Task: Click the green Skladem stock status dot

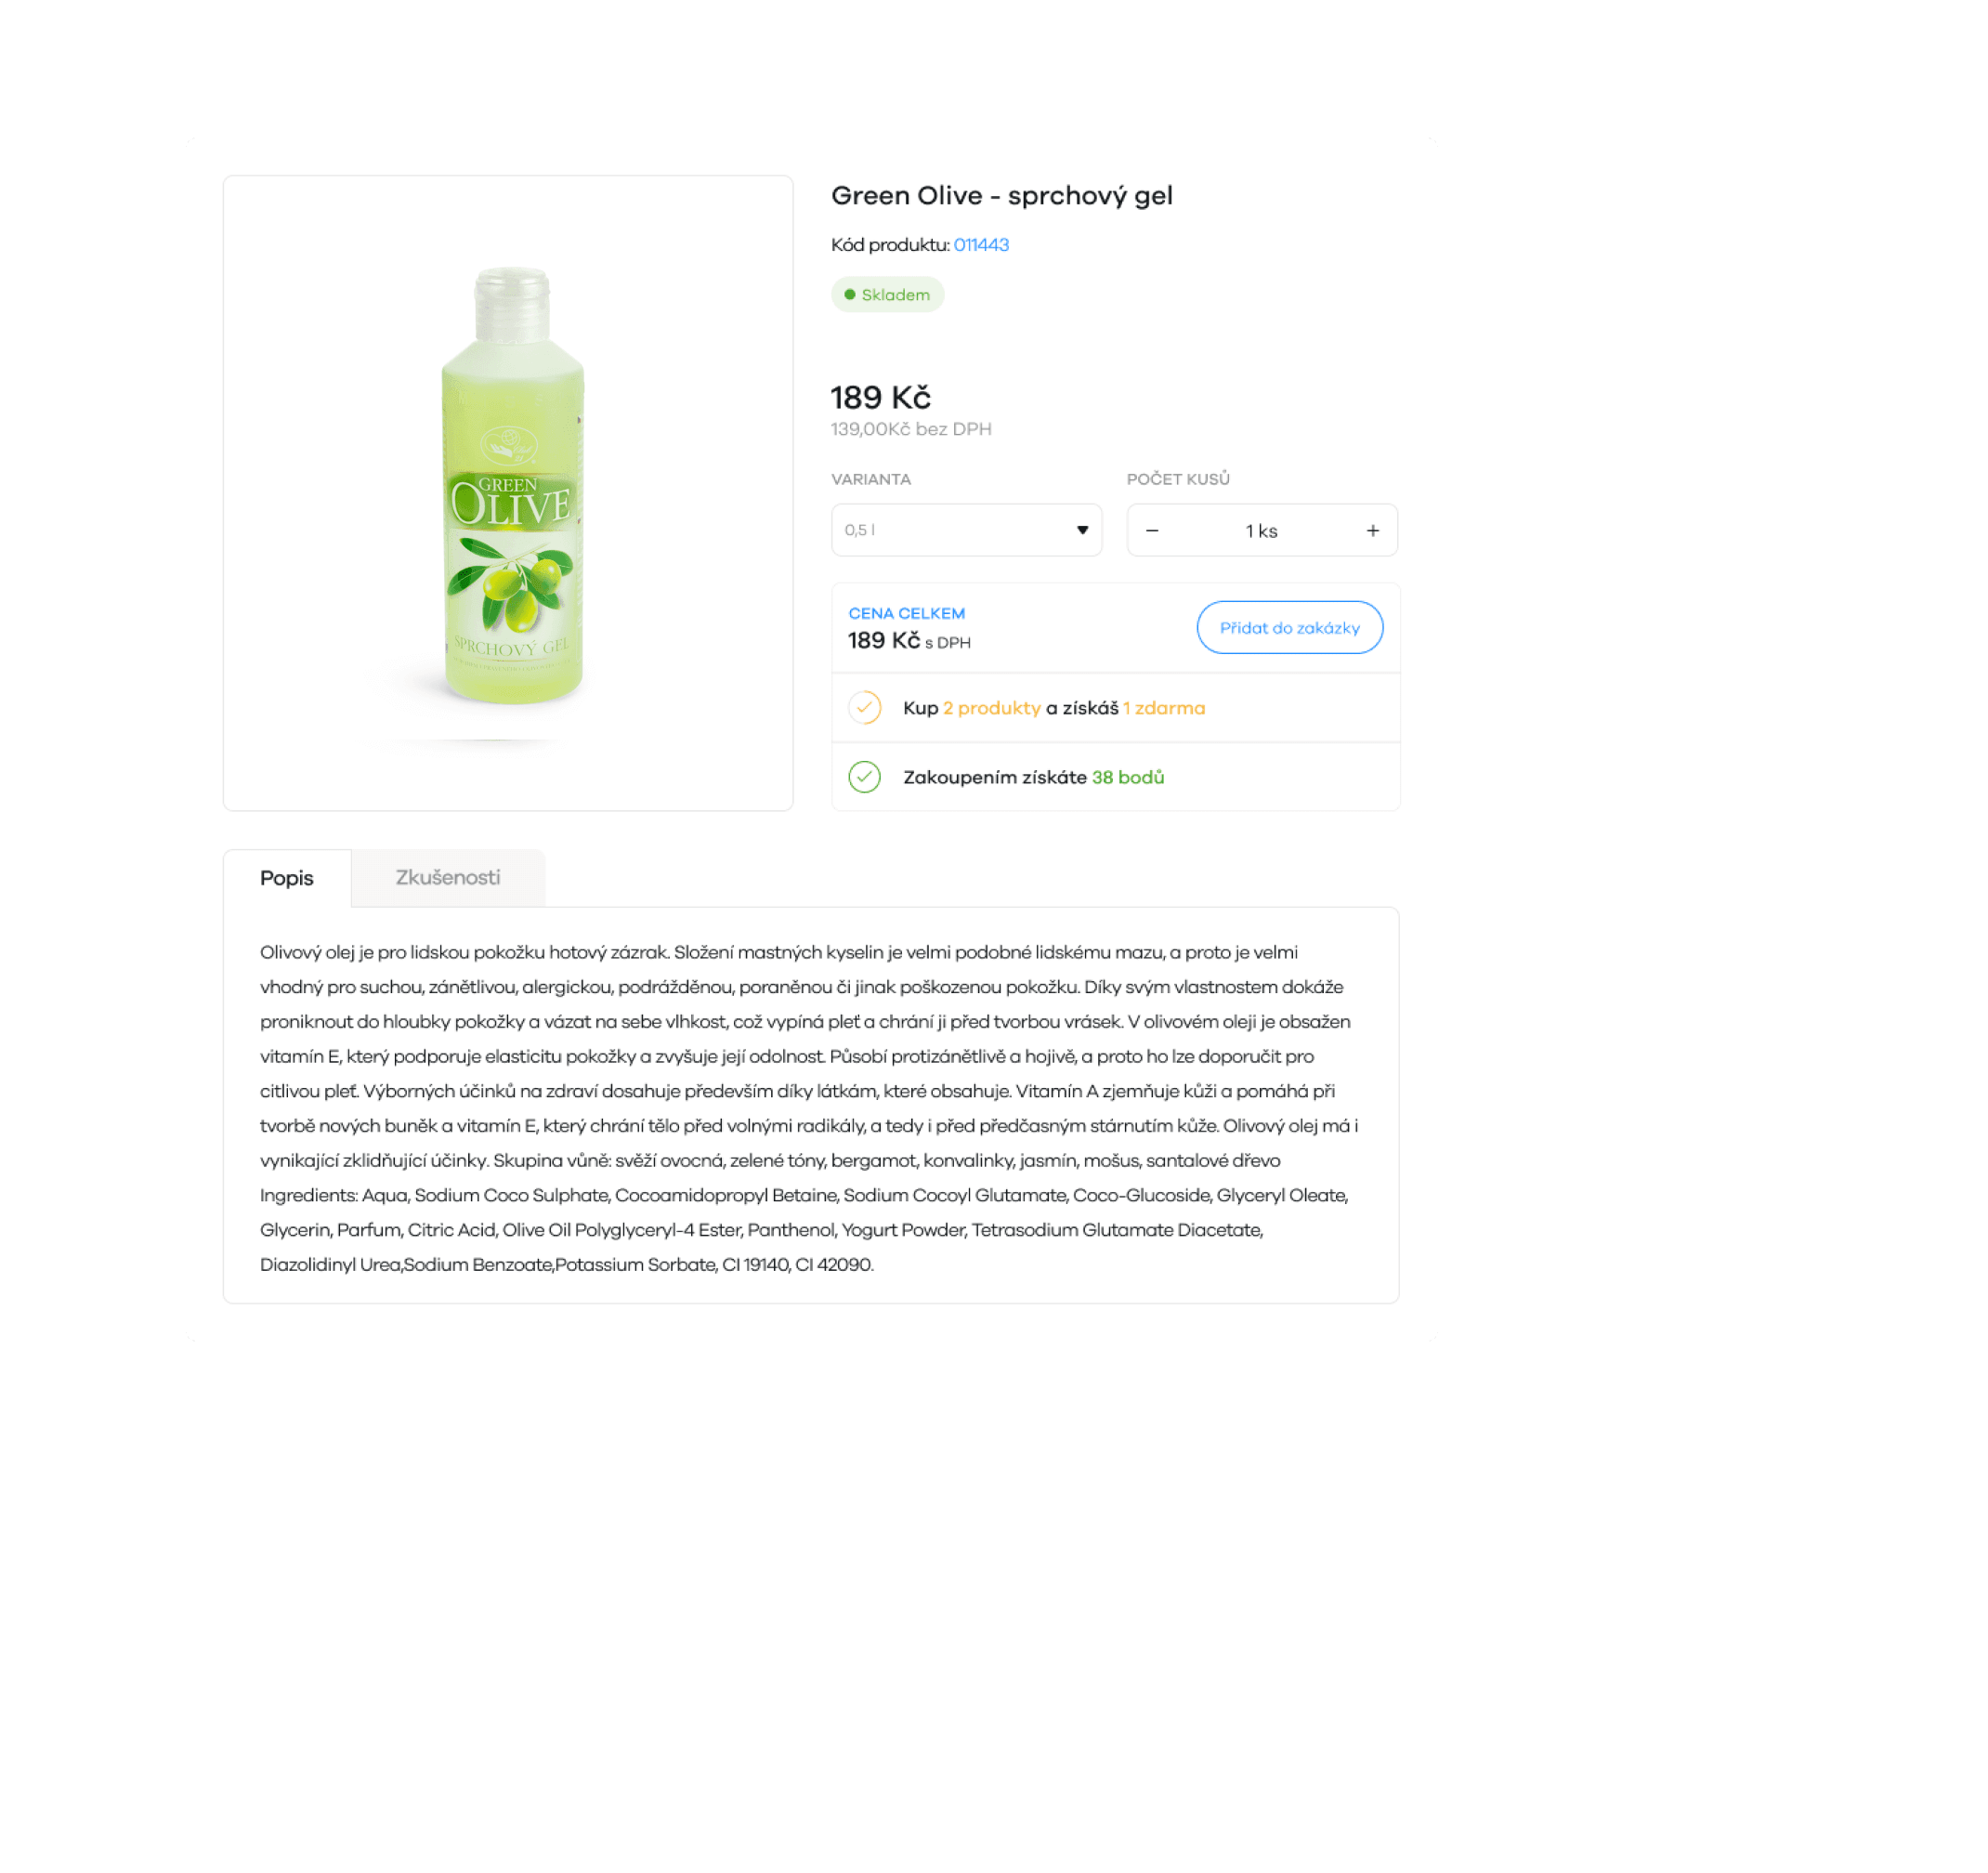Action: tap(850, 295)
